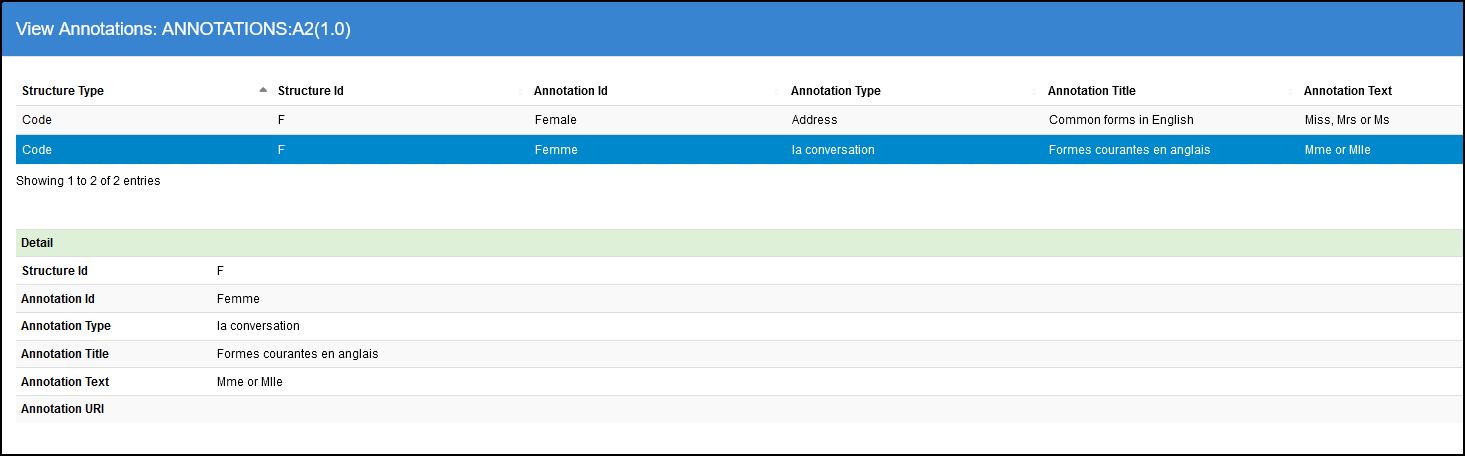Click the Structure Type column header label

[63, 91]
